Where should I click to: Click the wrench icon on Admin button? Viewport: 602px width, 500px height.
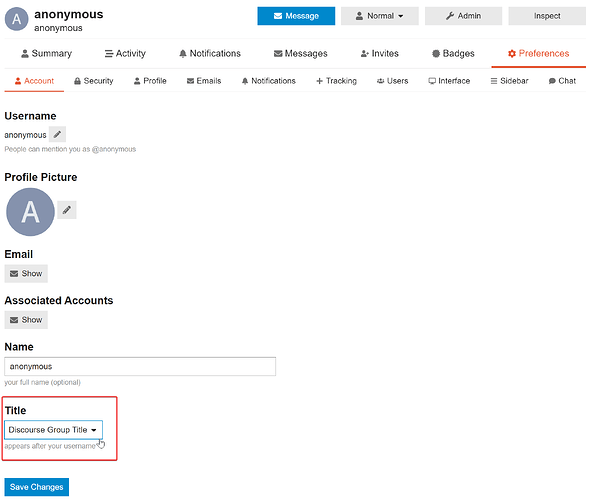pos(450,16)
